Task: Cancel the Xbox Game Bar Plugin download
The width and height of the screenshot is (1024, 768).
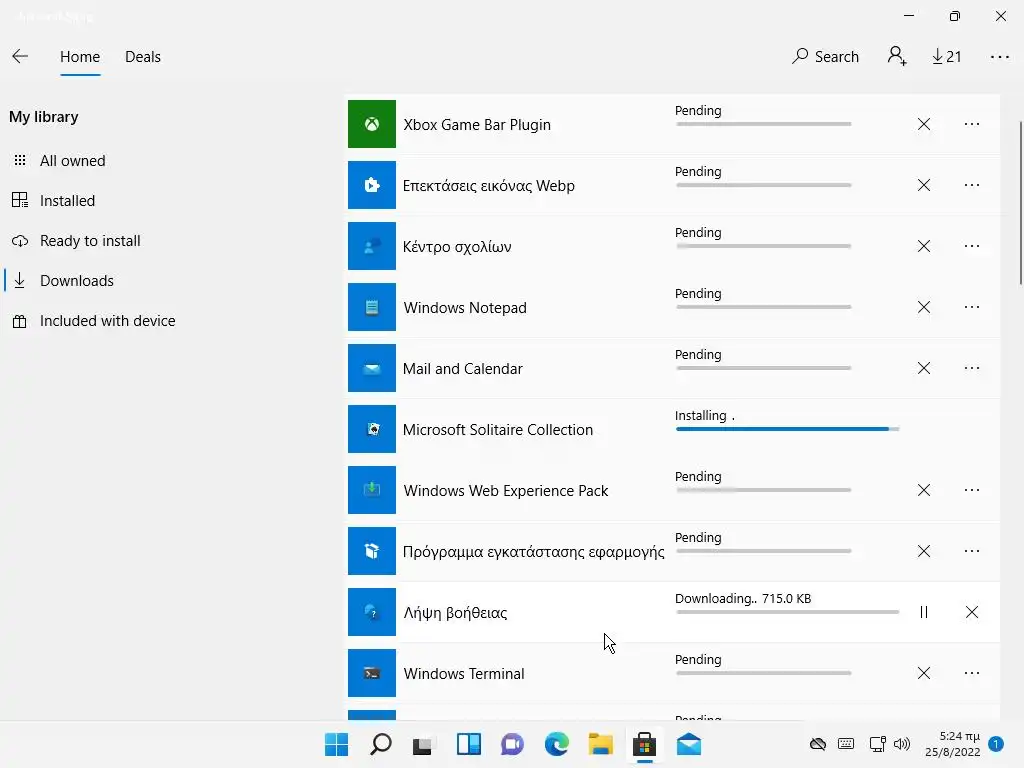Action: [x=923, y=124]
